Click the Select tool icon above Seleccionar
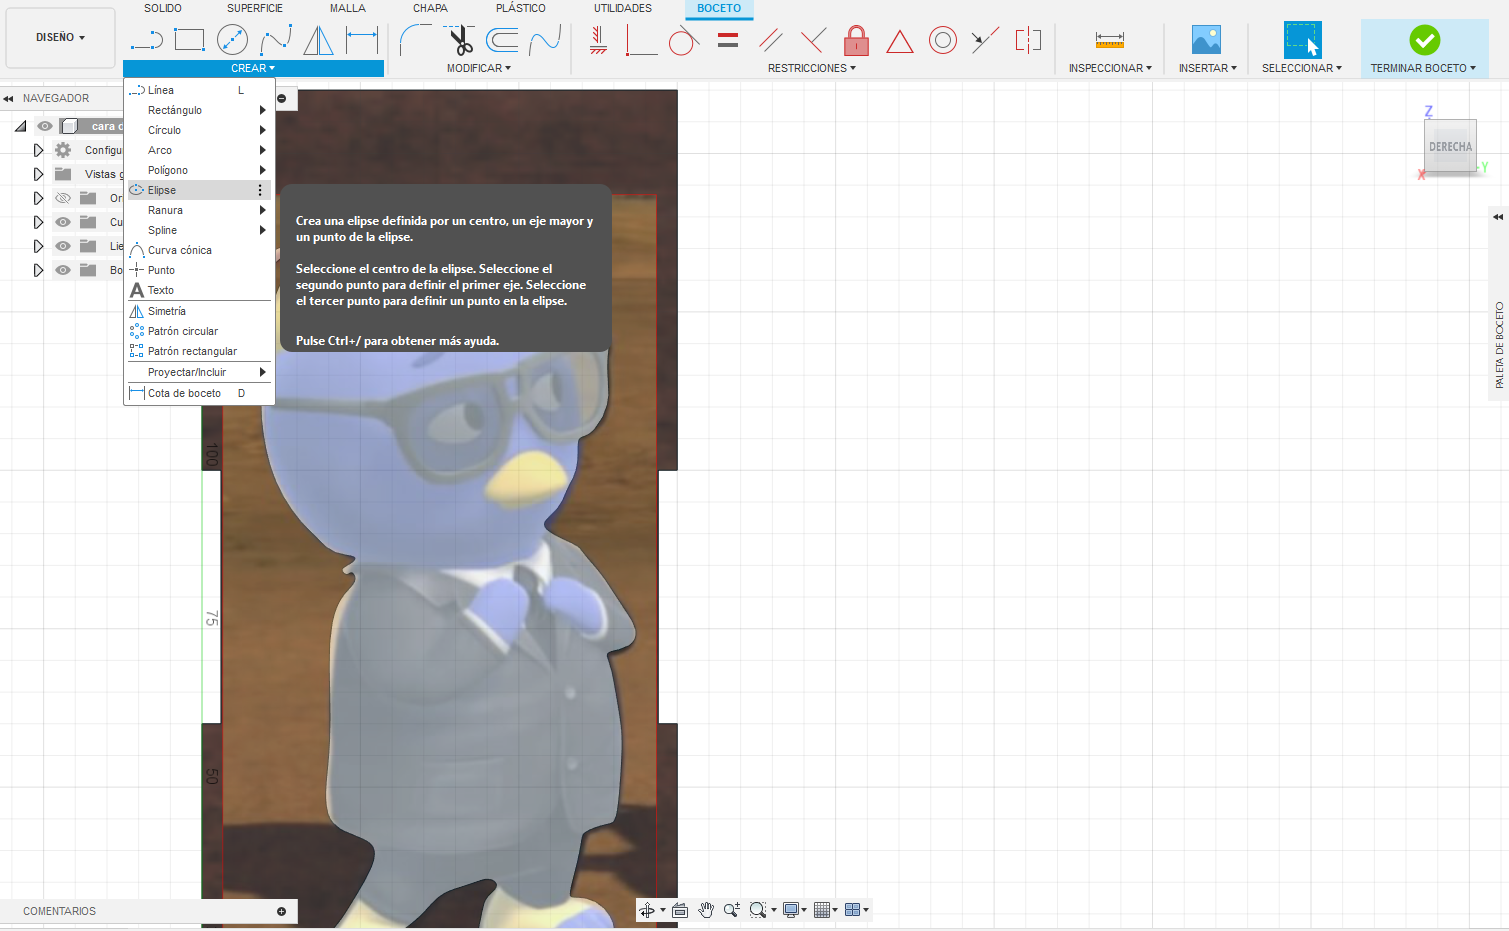1509x931 pixels. coord(1302,40)
